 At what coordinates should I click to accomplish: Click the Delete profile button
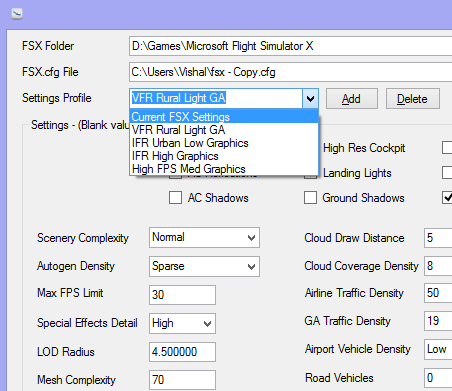pyautogui.click(x=413, y=99)
